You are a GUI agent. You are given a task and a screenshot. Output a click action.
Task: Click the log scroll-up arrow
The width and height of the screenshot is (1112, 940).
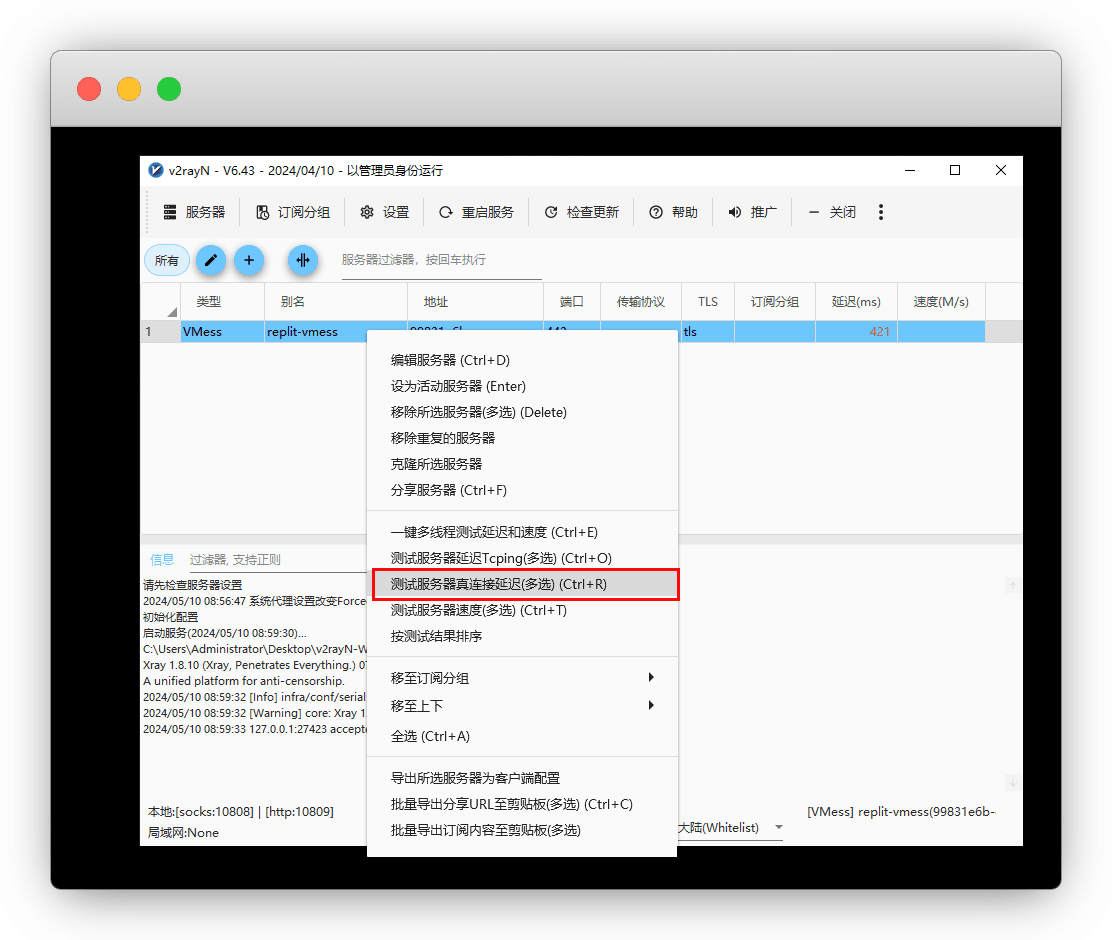pos(1013,586)
